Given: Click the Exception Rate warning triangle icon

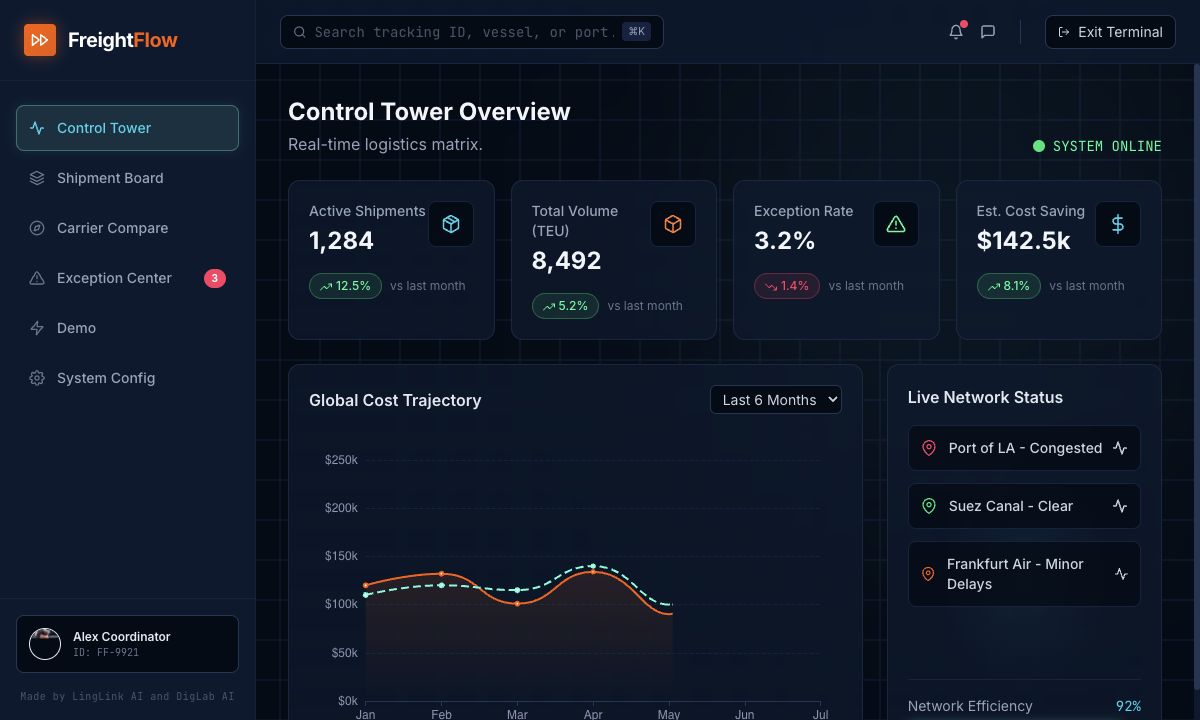Looking at the screenshot, I should click(x=896, y=224).
